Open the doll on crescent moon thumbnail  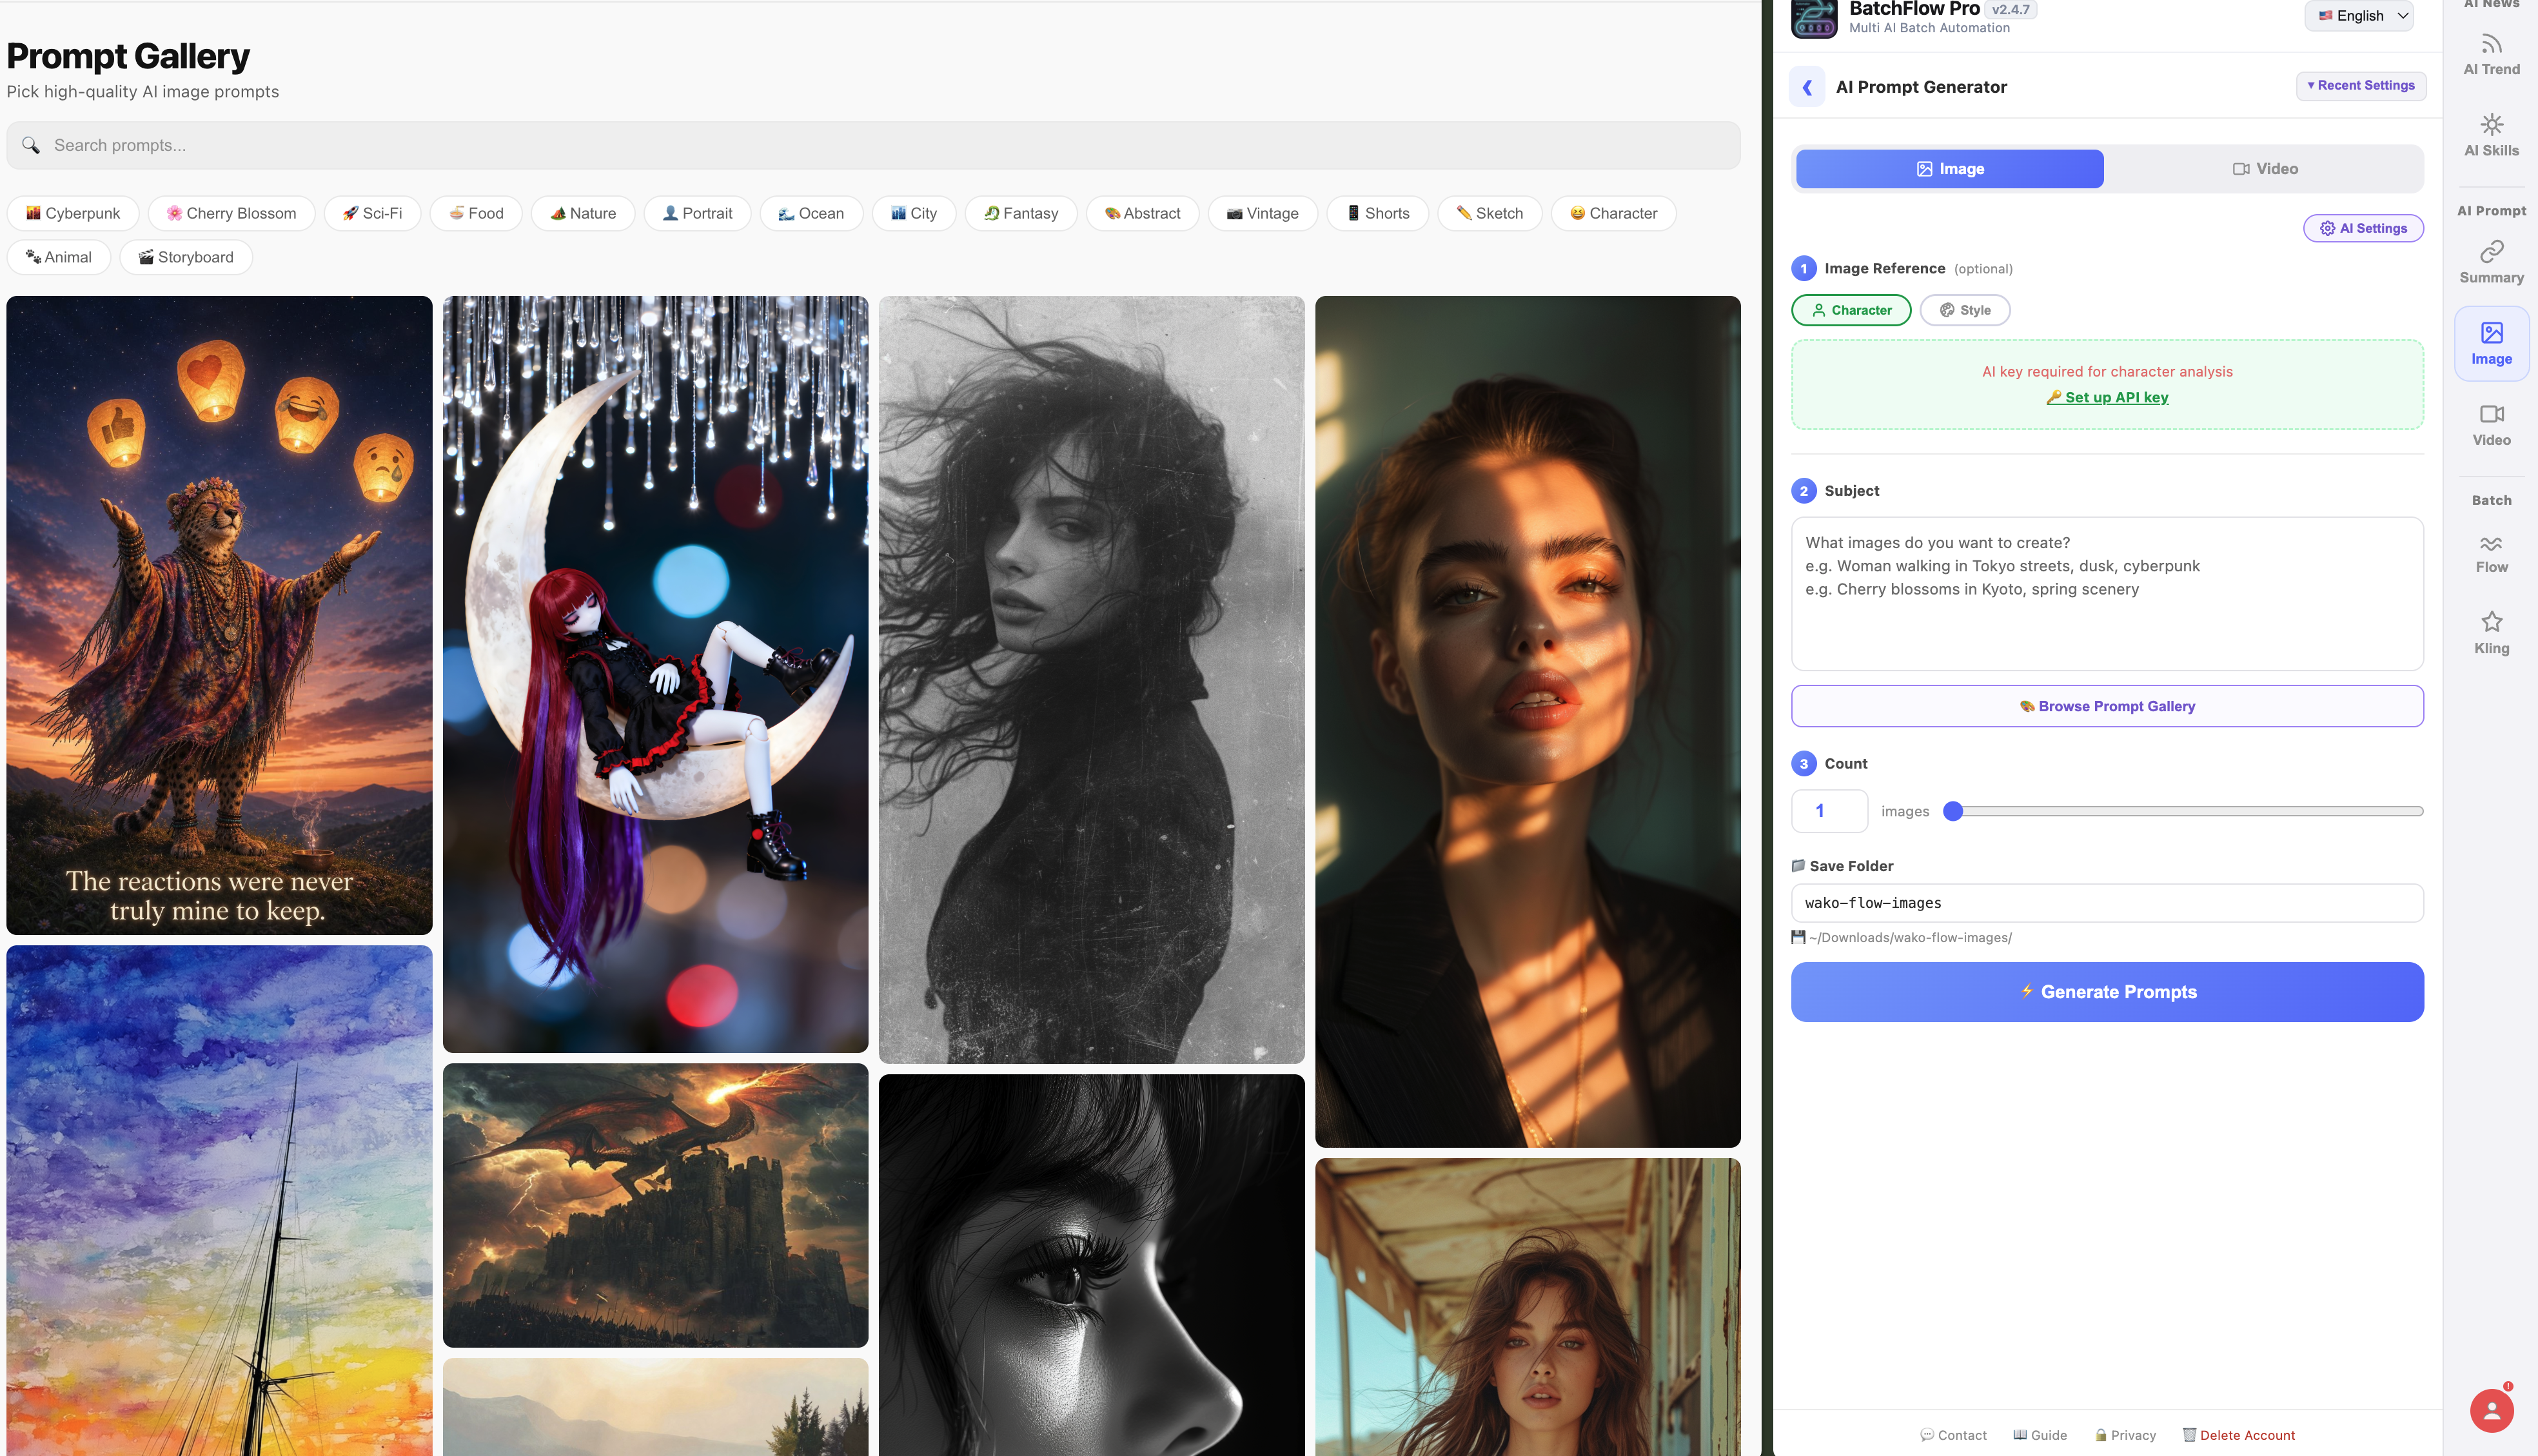point(655,674)
